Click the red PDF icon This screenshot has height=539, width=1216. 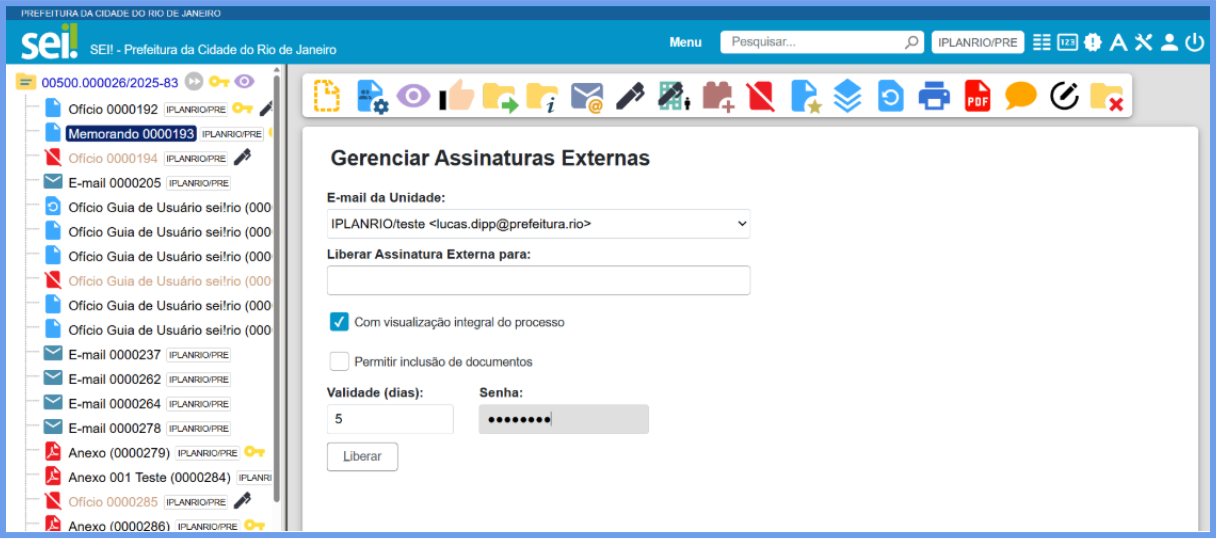click(977, 96)
